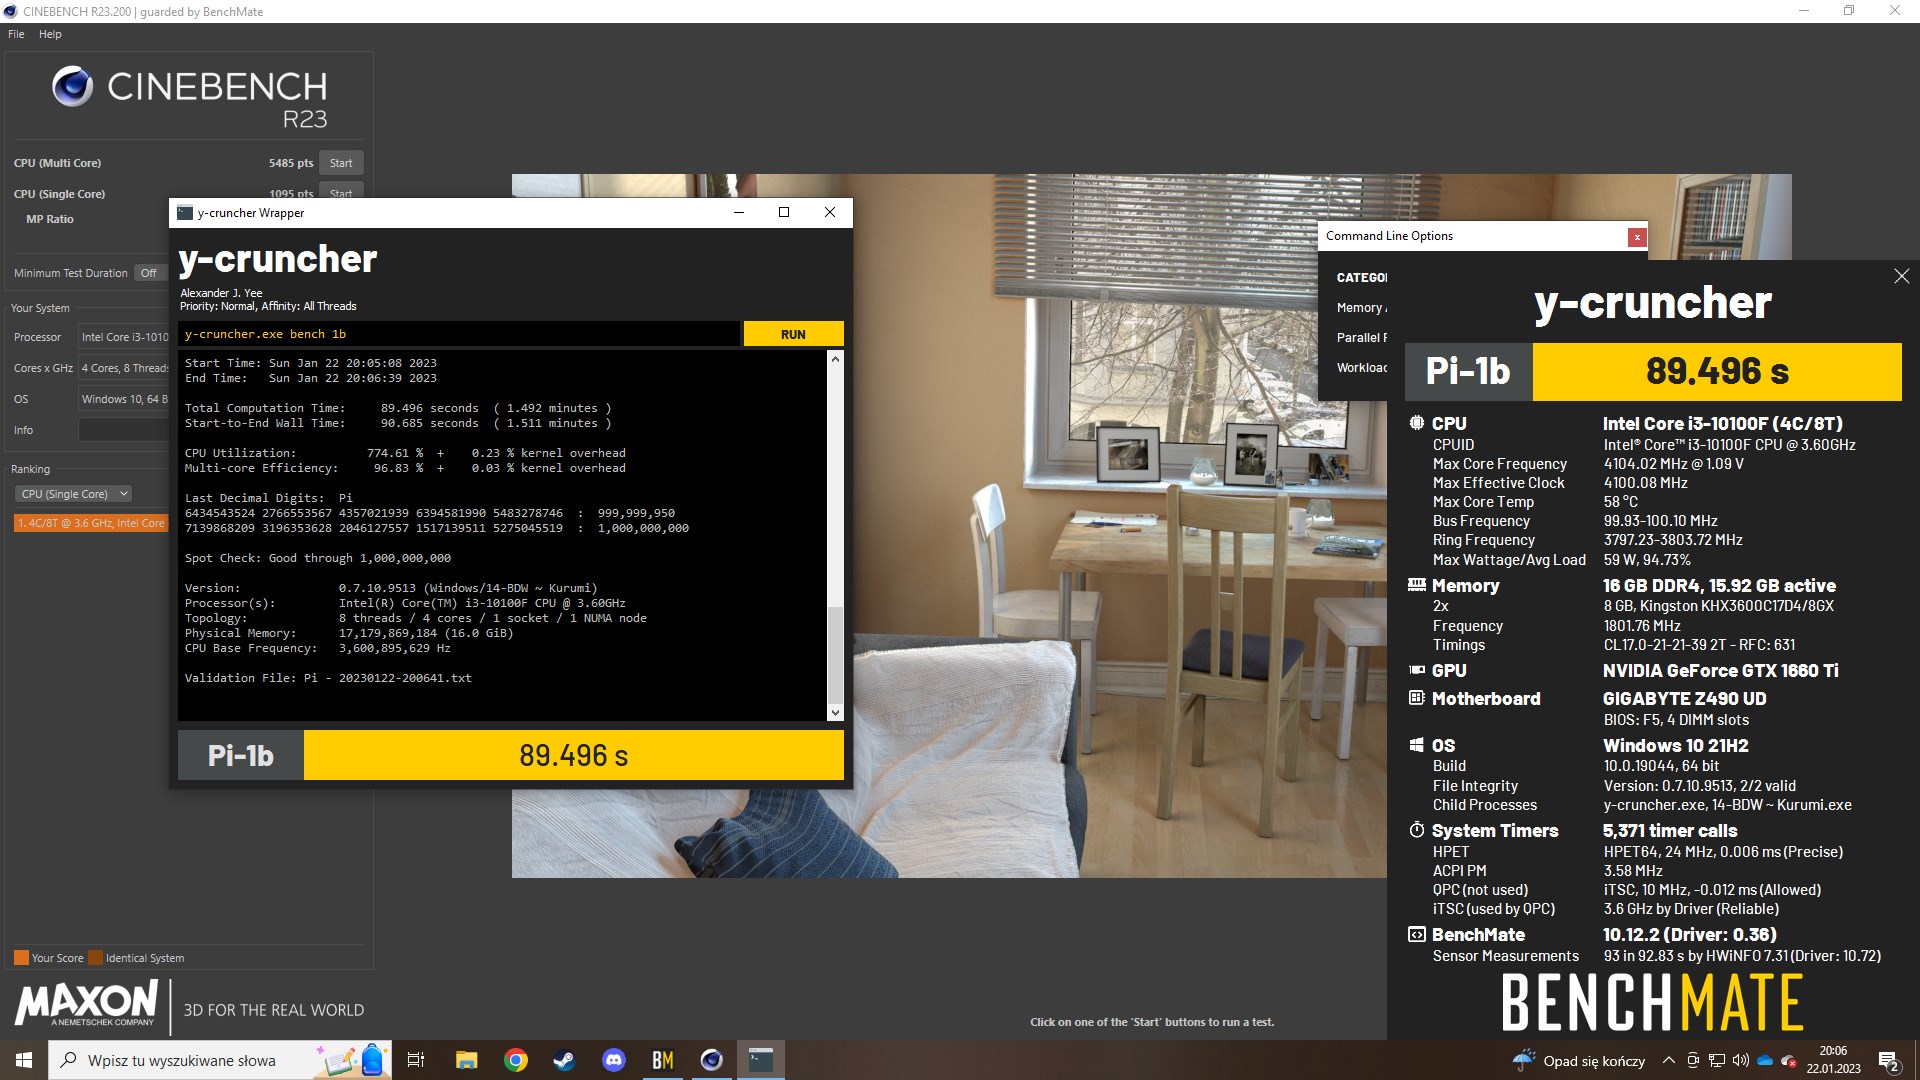The image size is (1920, 1080).
Task: Click the OS Windows icon in BenchMate
Action: coord(1417,745)
